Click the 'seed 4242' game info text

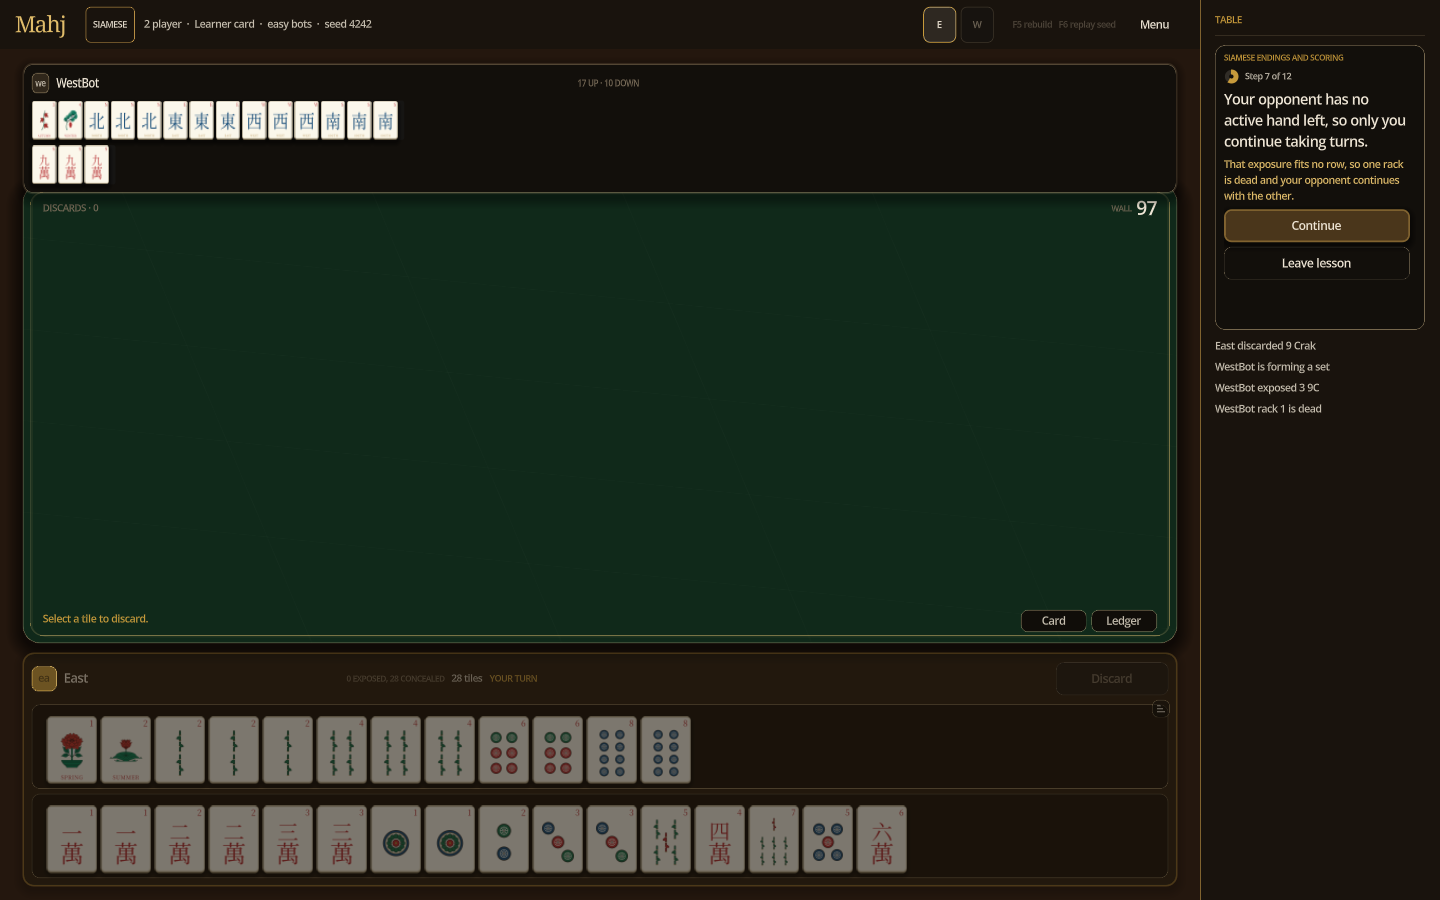click(x=348, y=24)
